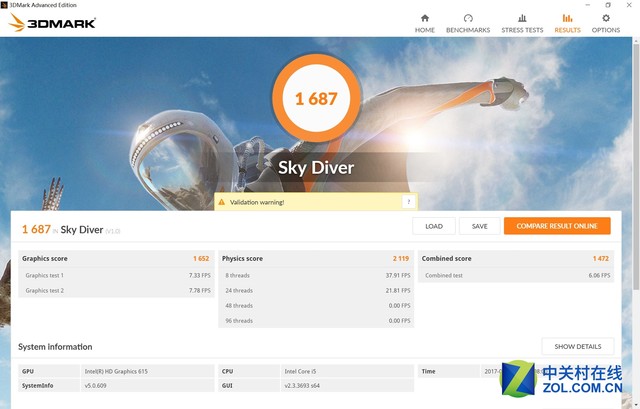Screen dimensions: 640x409
Task: Click the System information heading
Action: (x=55, y=347)
